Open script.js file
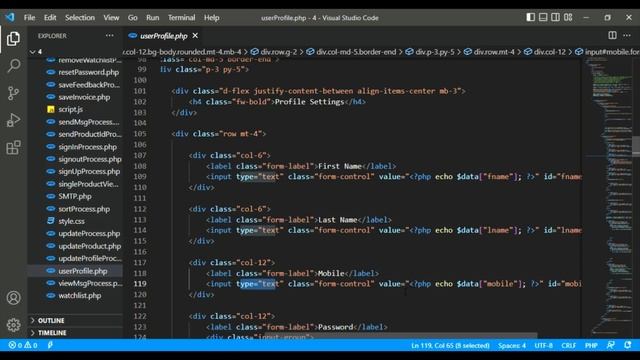640x360 pixels. click(70, 109)
